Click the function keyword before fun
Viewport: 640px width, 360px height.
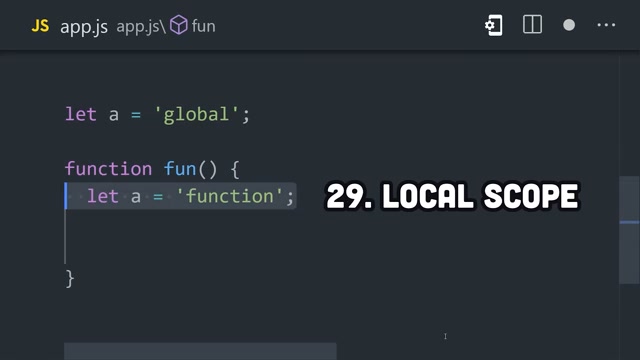point(108,169)
